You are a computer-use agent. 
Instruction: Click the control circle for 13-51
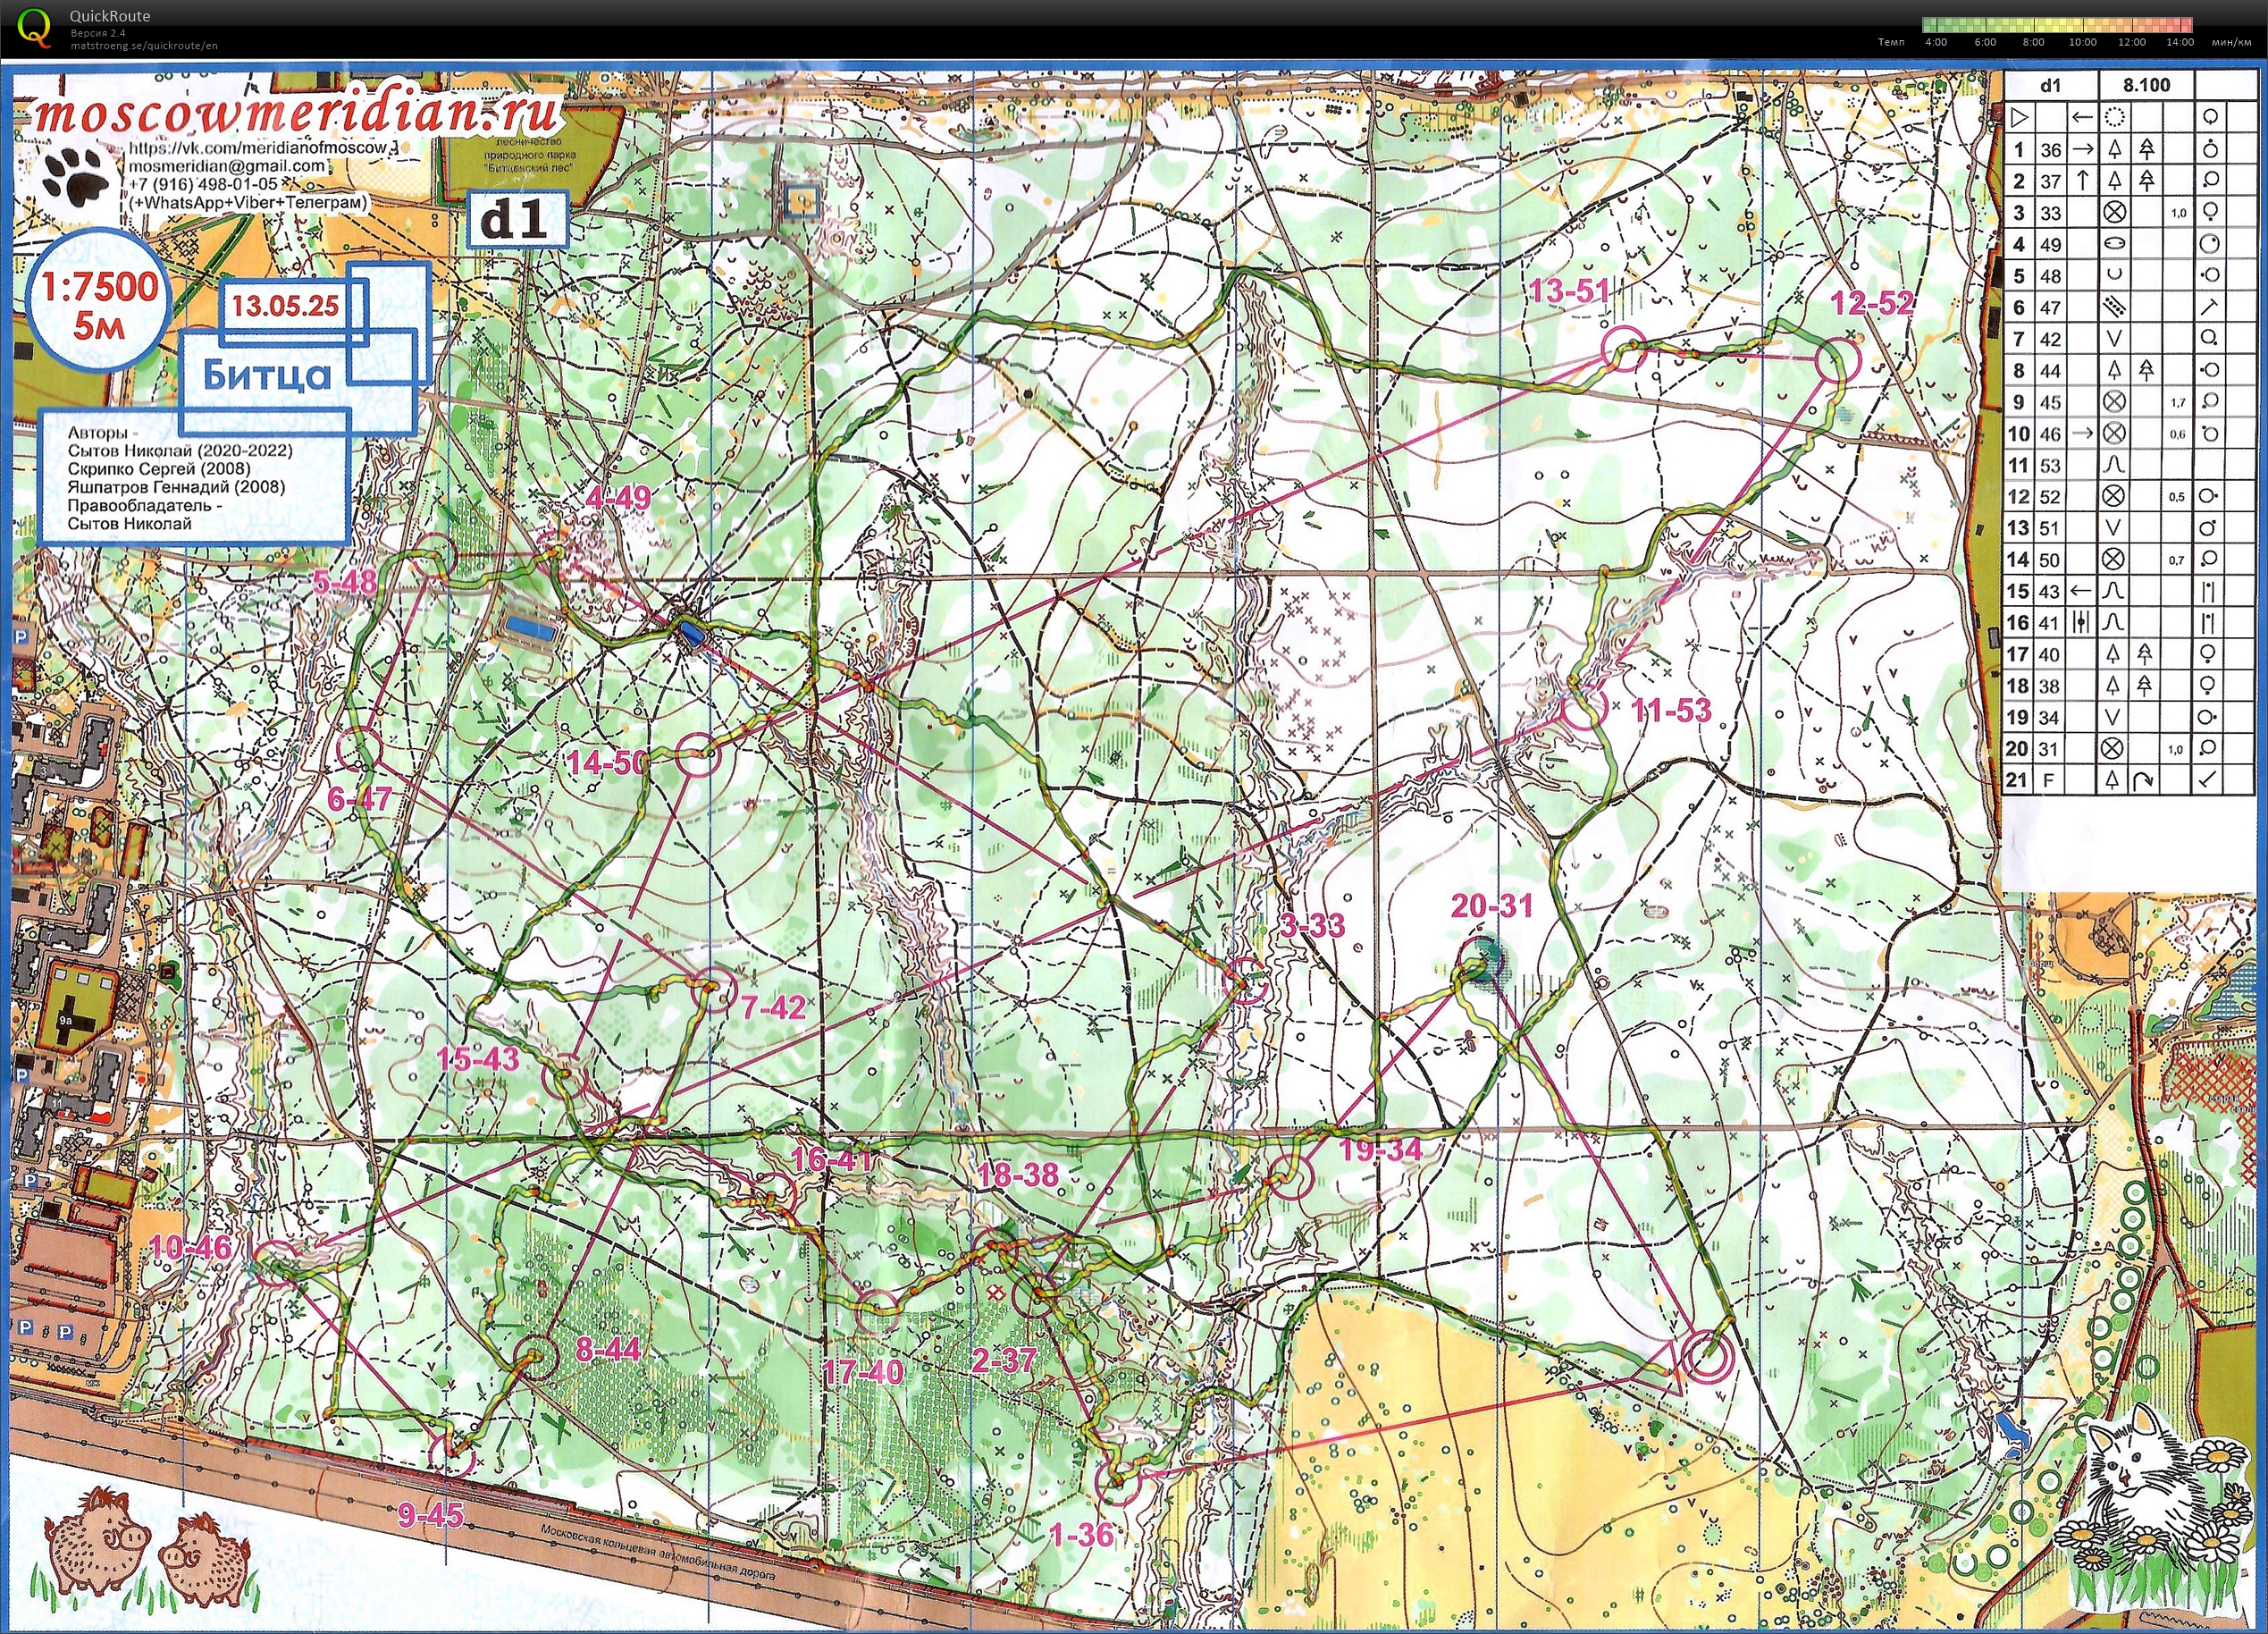tap(1624, 349)
